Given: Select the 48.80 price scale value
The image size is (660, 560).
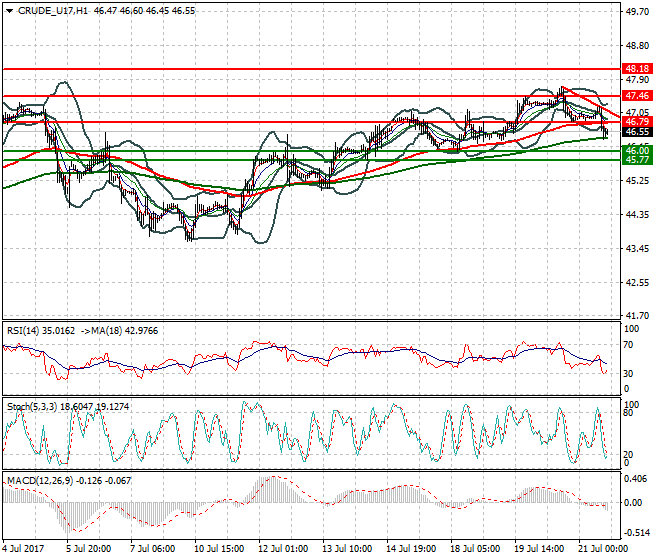Looking at the screenshot, I should (637, 45).
